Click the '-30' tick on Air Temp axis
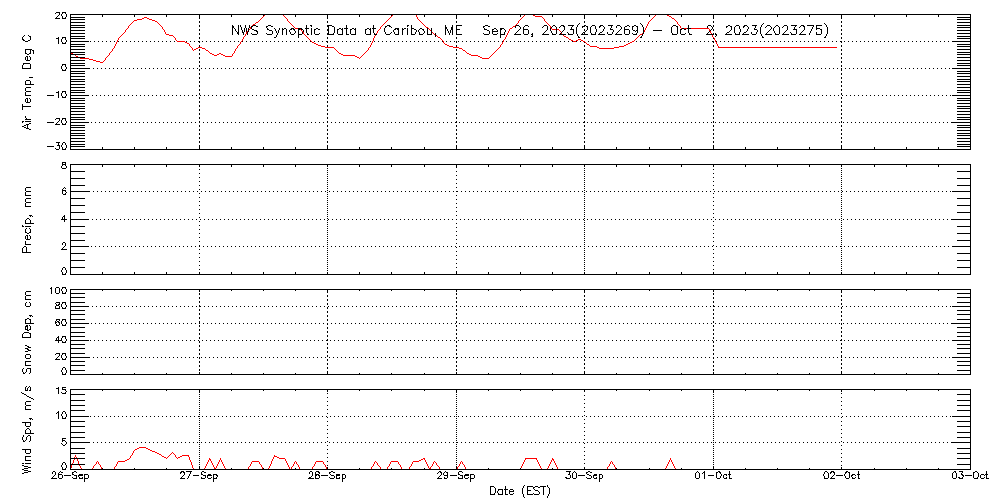Viewport: 1000px width, 500px height. click(x=55, y=146)
